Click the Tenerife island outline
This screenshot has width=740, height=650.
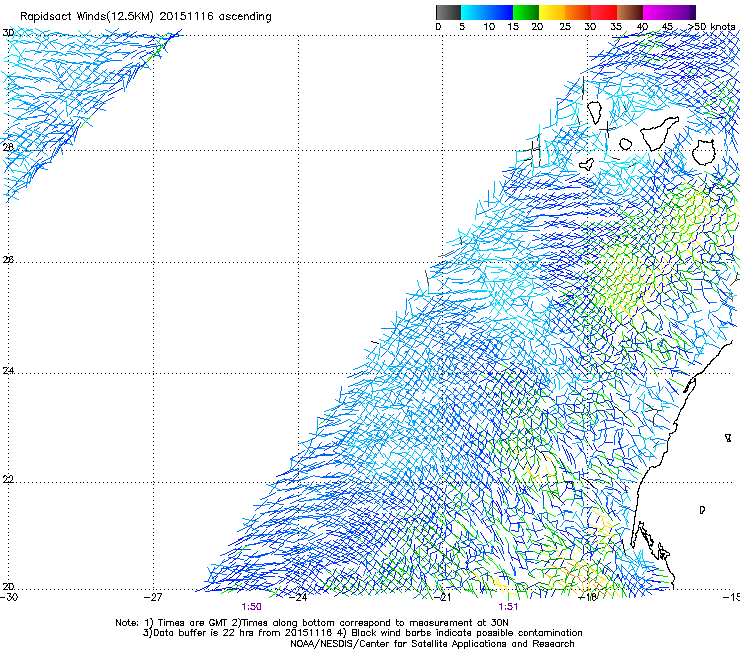[659, 133]
